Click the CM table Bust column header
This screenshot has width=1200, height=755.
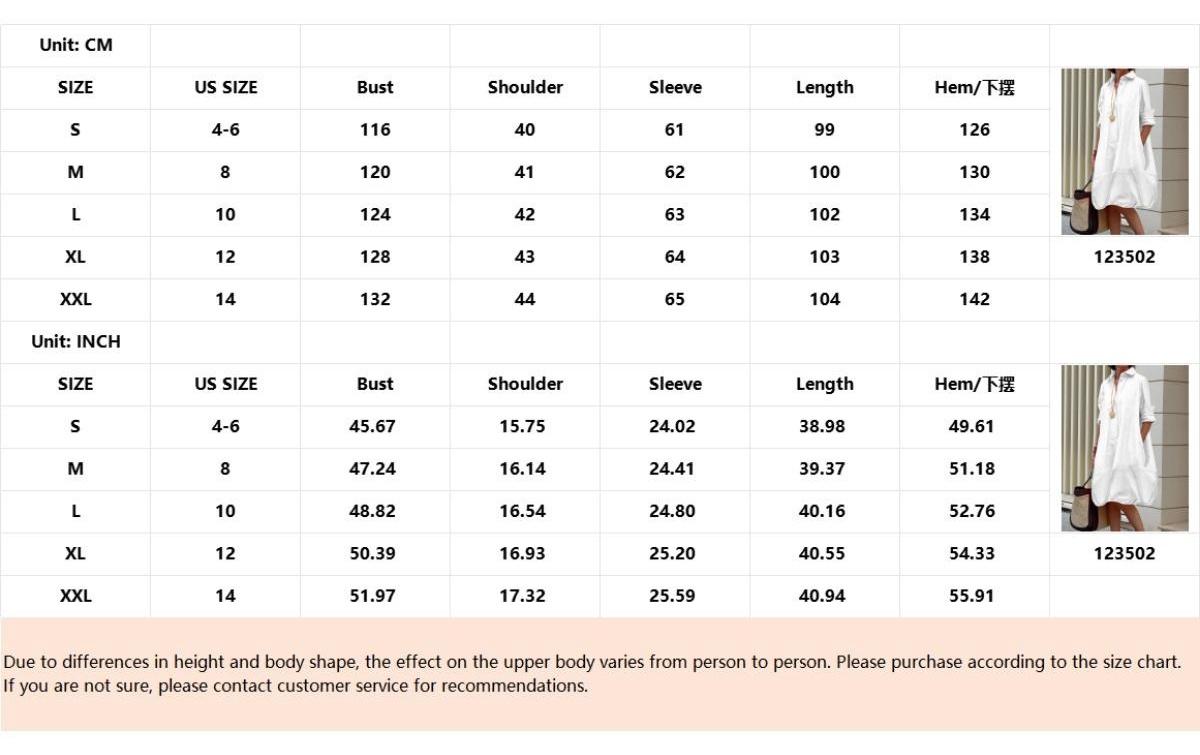point(375,87)
